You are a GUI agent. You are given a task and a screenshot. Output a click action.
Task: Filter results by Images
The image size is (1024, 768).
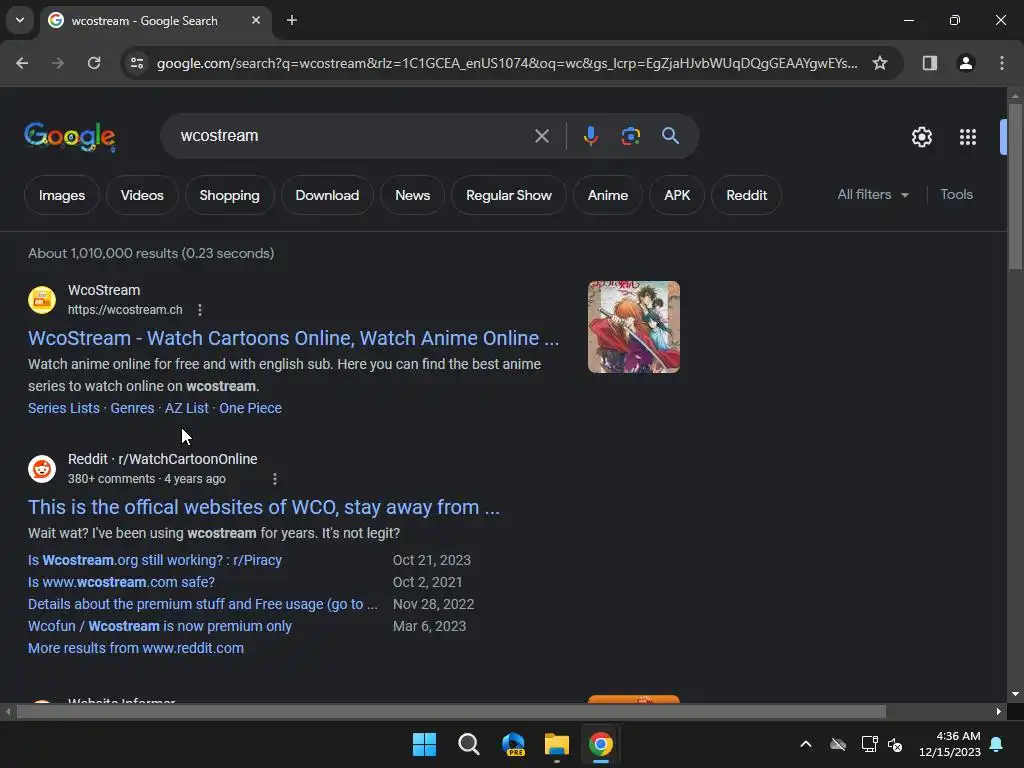point(62,195)
